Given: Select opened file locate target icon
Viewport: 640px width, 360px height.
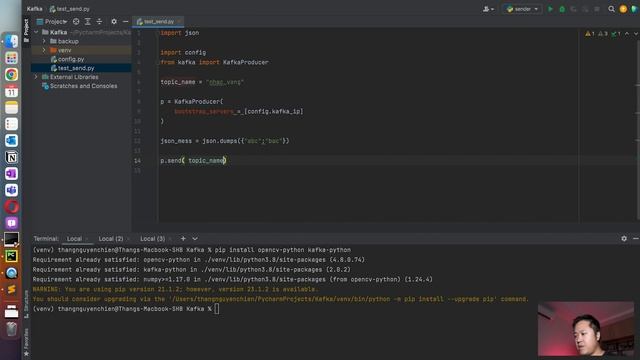Looking at the screenshot, I should point(76,22).
